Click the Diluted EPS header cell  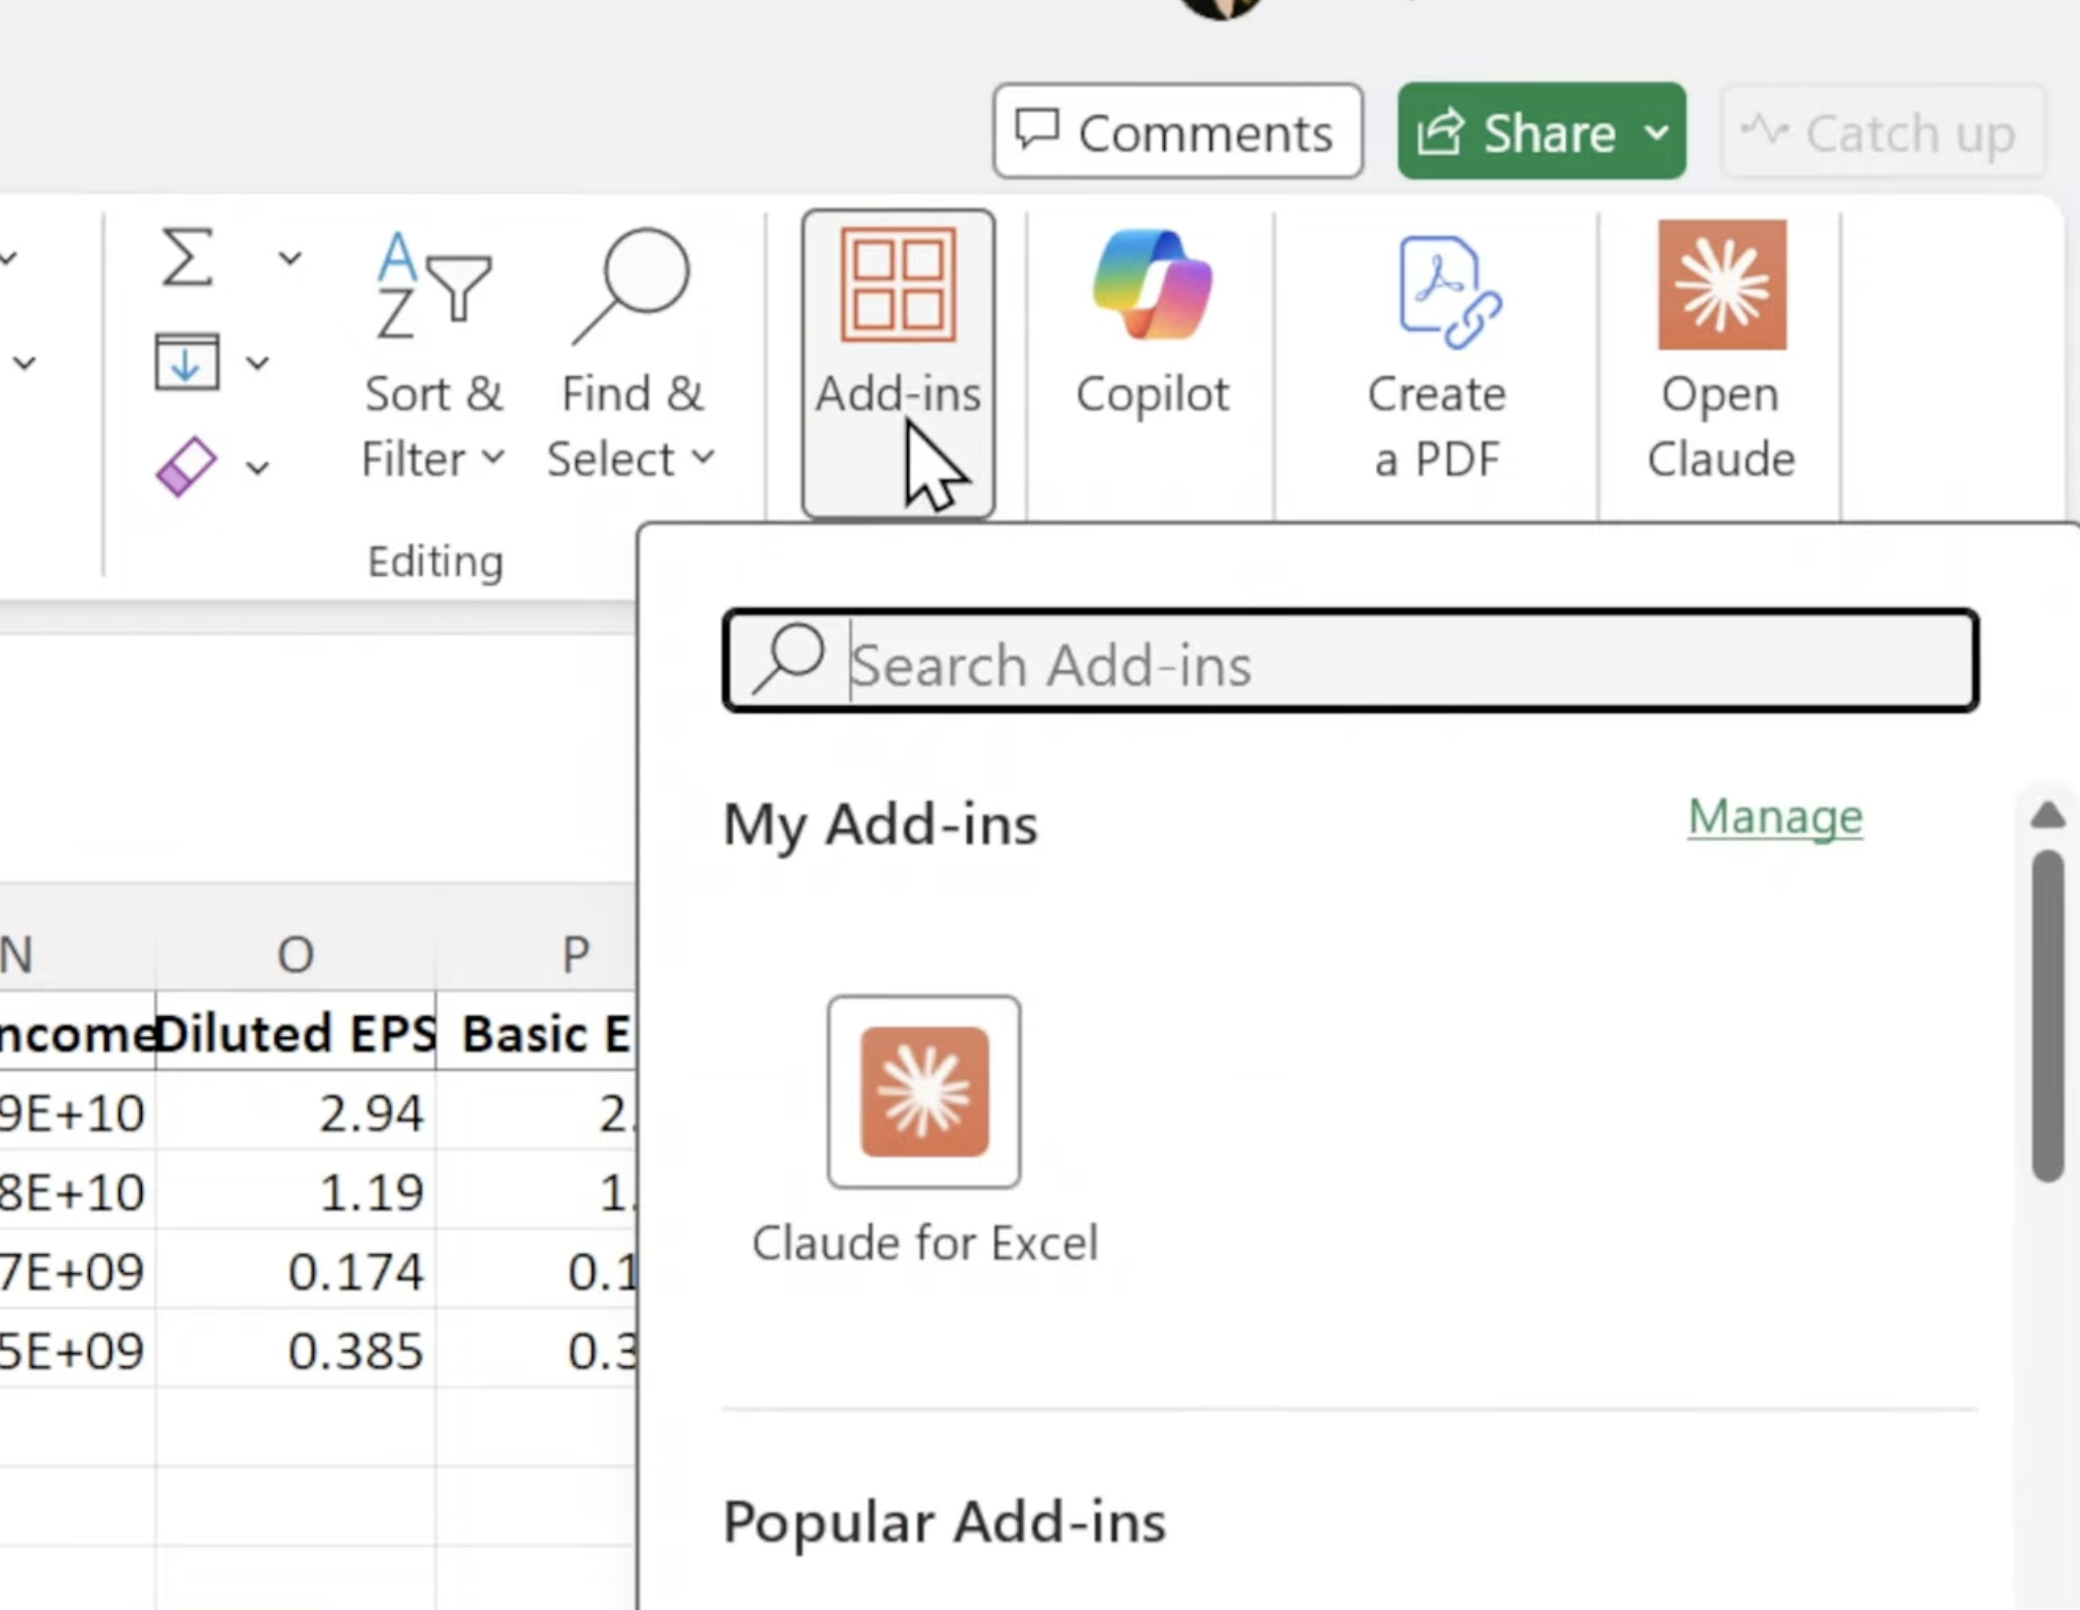coord(296,1032)
